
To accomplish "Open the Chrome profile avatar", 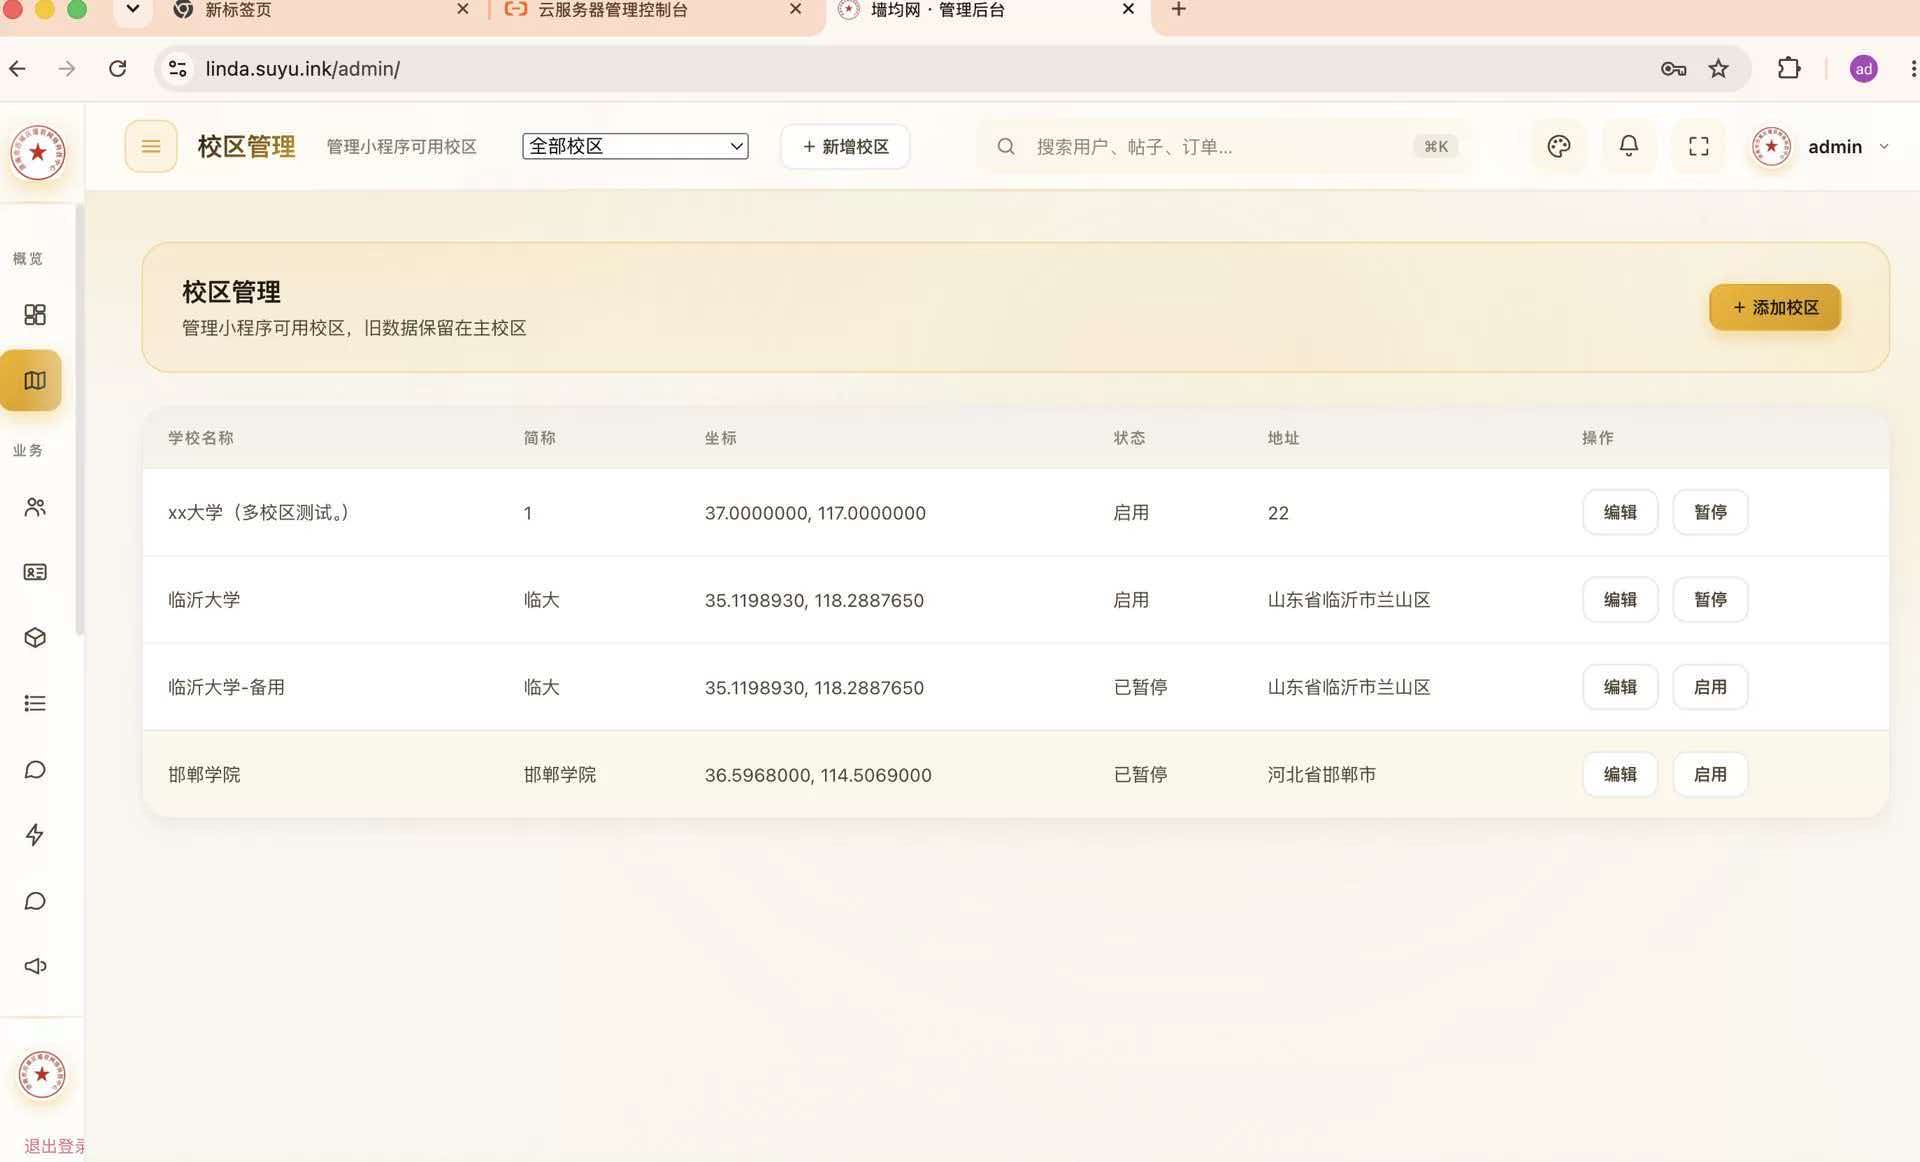I will tap(1863, 68).
